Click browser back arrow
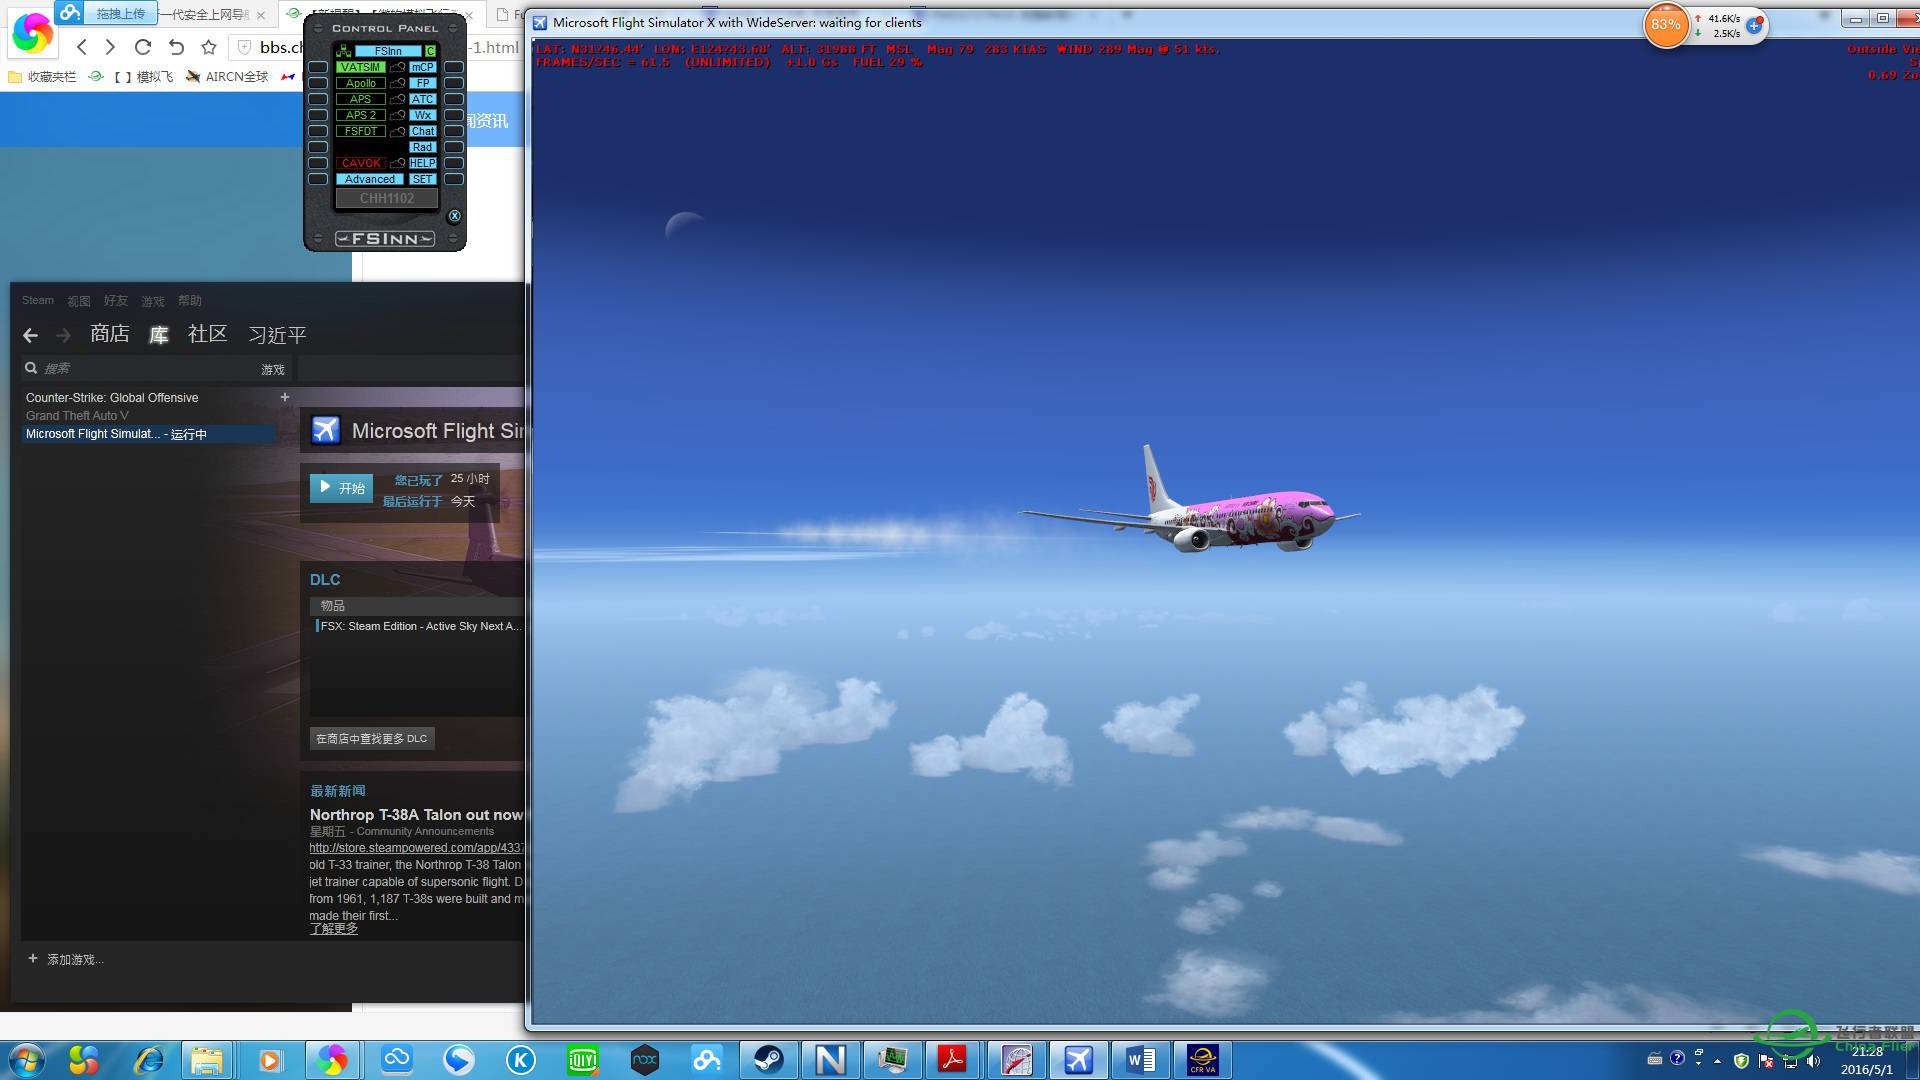This screenshot has height=1080, width=1920. (x=82, y=47)
